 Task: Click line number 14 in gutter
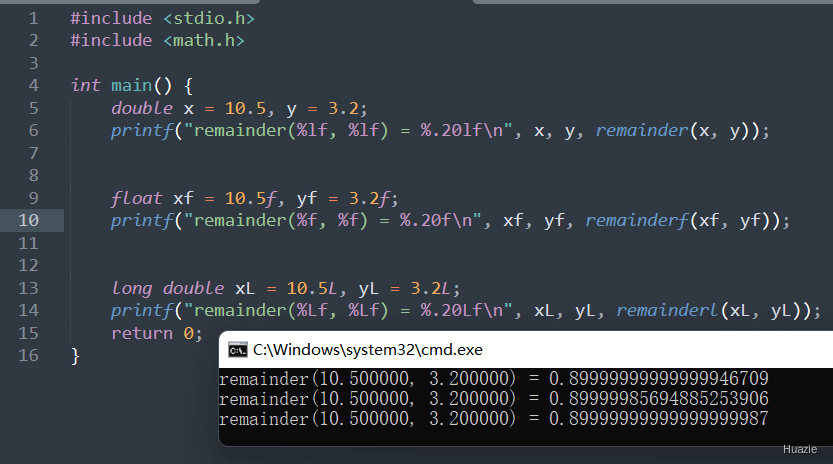point(29,310)
